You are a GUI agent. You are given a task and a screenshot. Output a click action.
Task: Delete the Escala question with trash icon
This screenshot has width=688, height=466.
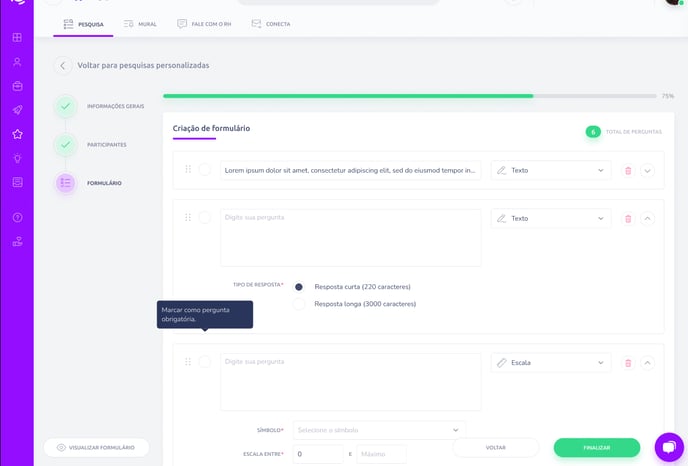point(628,363)
